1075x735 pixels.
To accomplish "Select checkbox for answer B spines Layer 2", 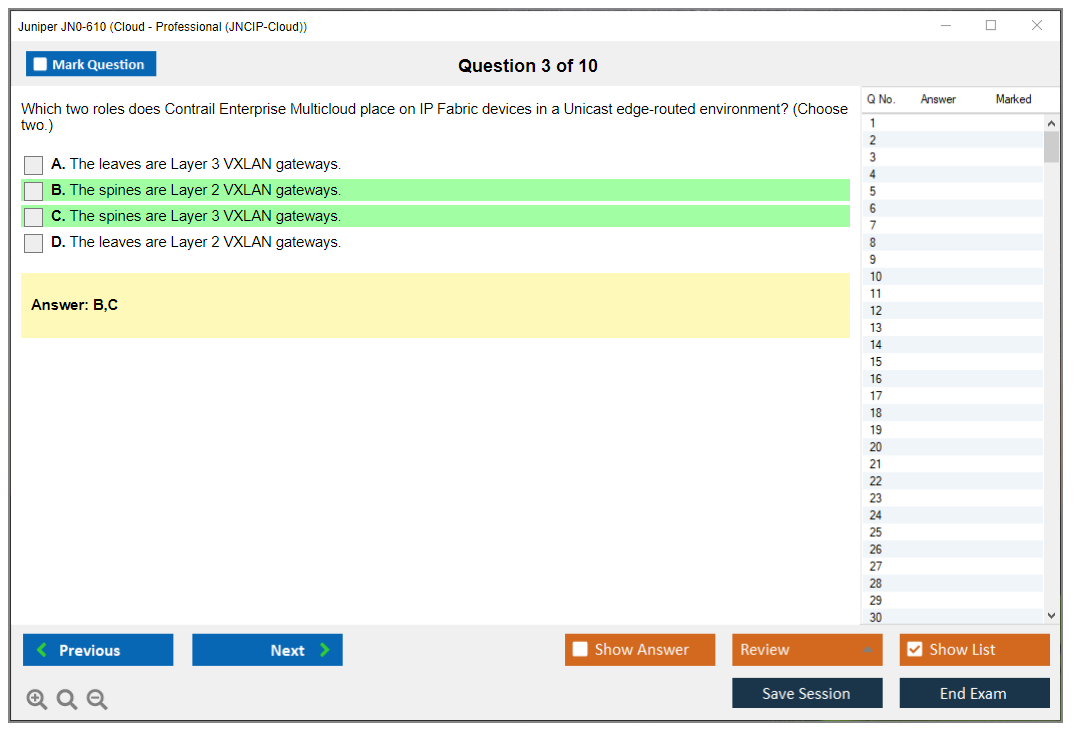I will coord(34,191).
